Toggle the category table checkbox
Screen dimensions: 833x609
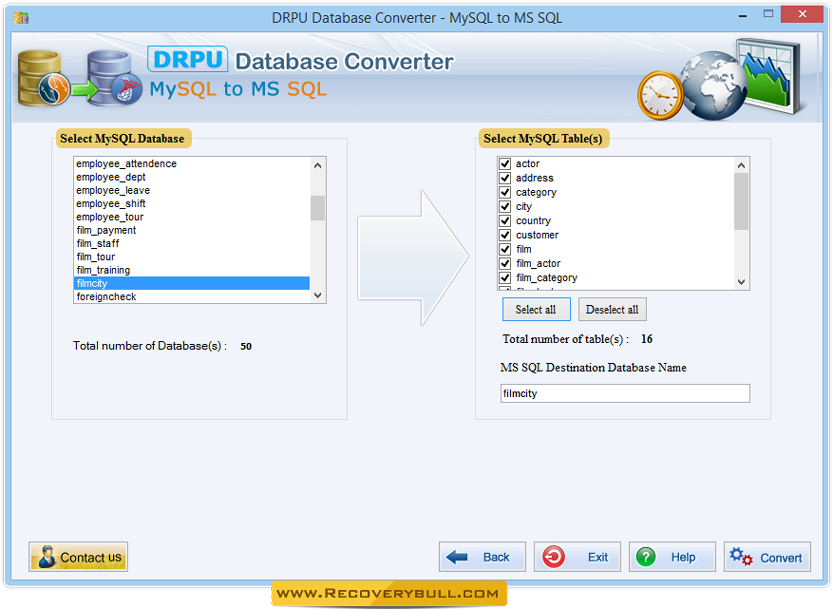pyautogui.click(x=505, y=192)
